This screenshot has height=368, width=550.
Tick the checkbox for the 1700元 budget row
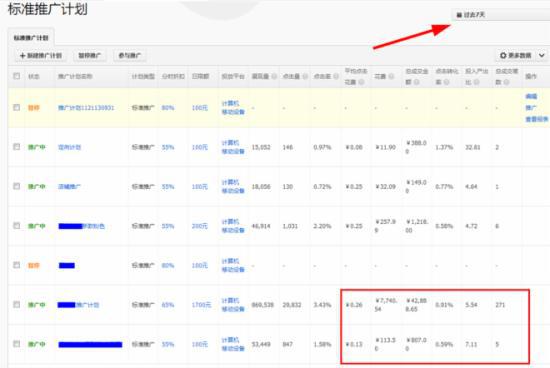(16, 305)
